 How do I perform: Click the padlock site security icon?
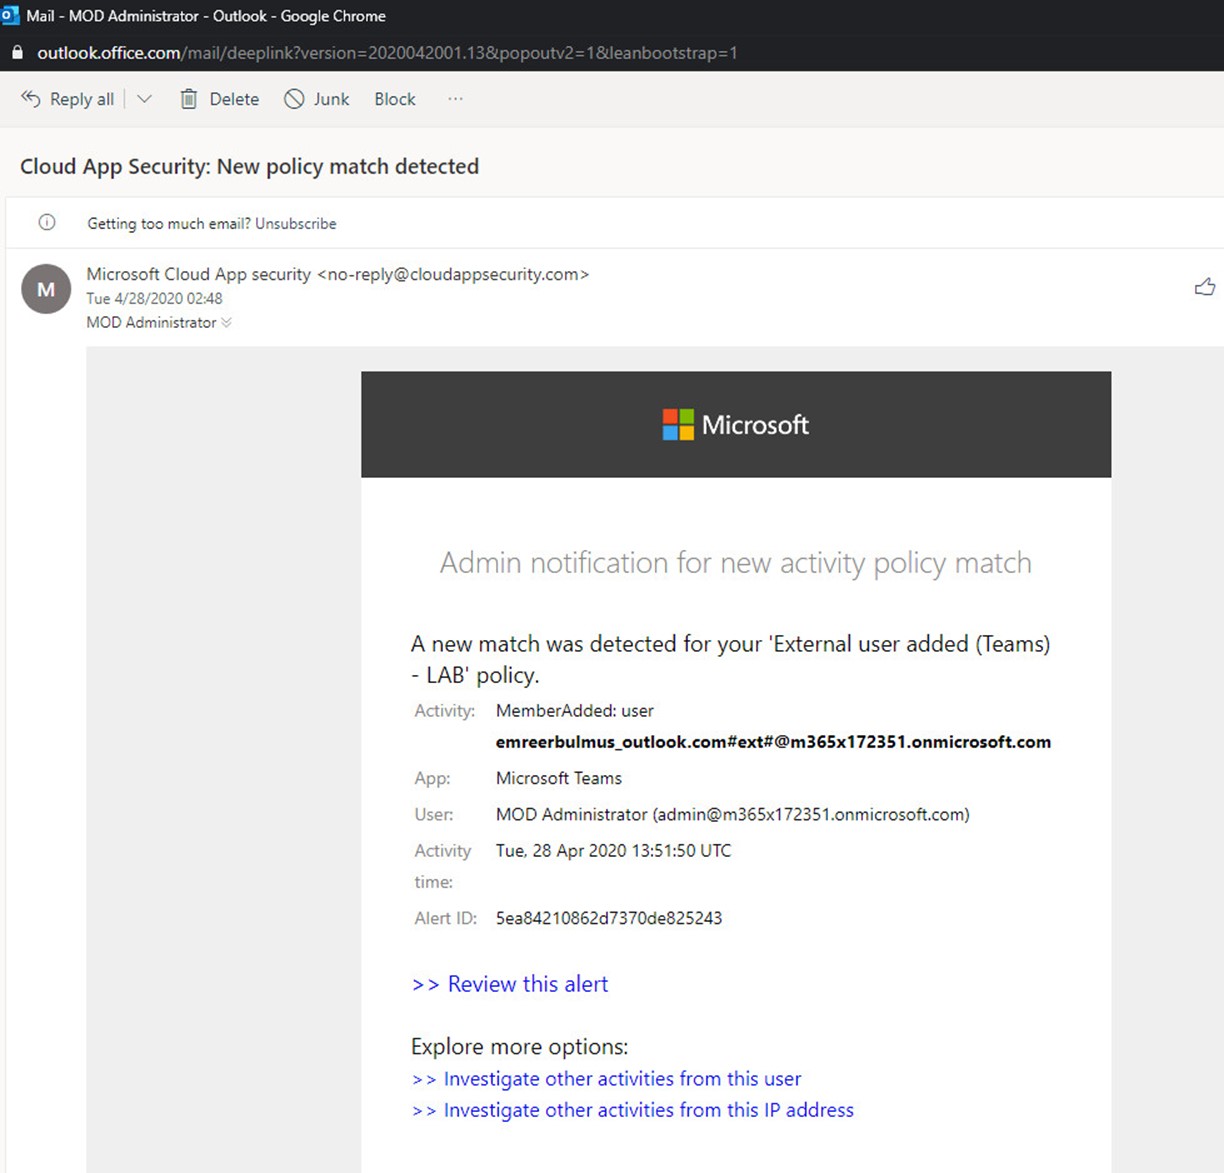coord(16,53)
